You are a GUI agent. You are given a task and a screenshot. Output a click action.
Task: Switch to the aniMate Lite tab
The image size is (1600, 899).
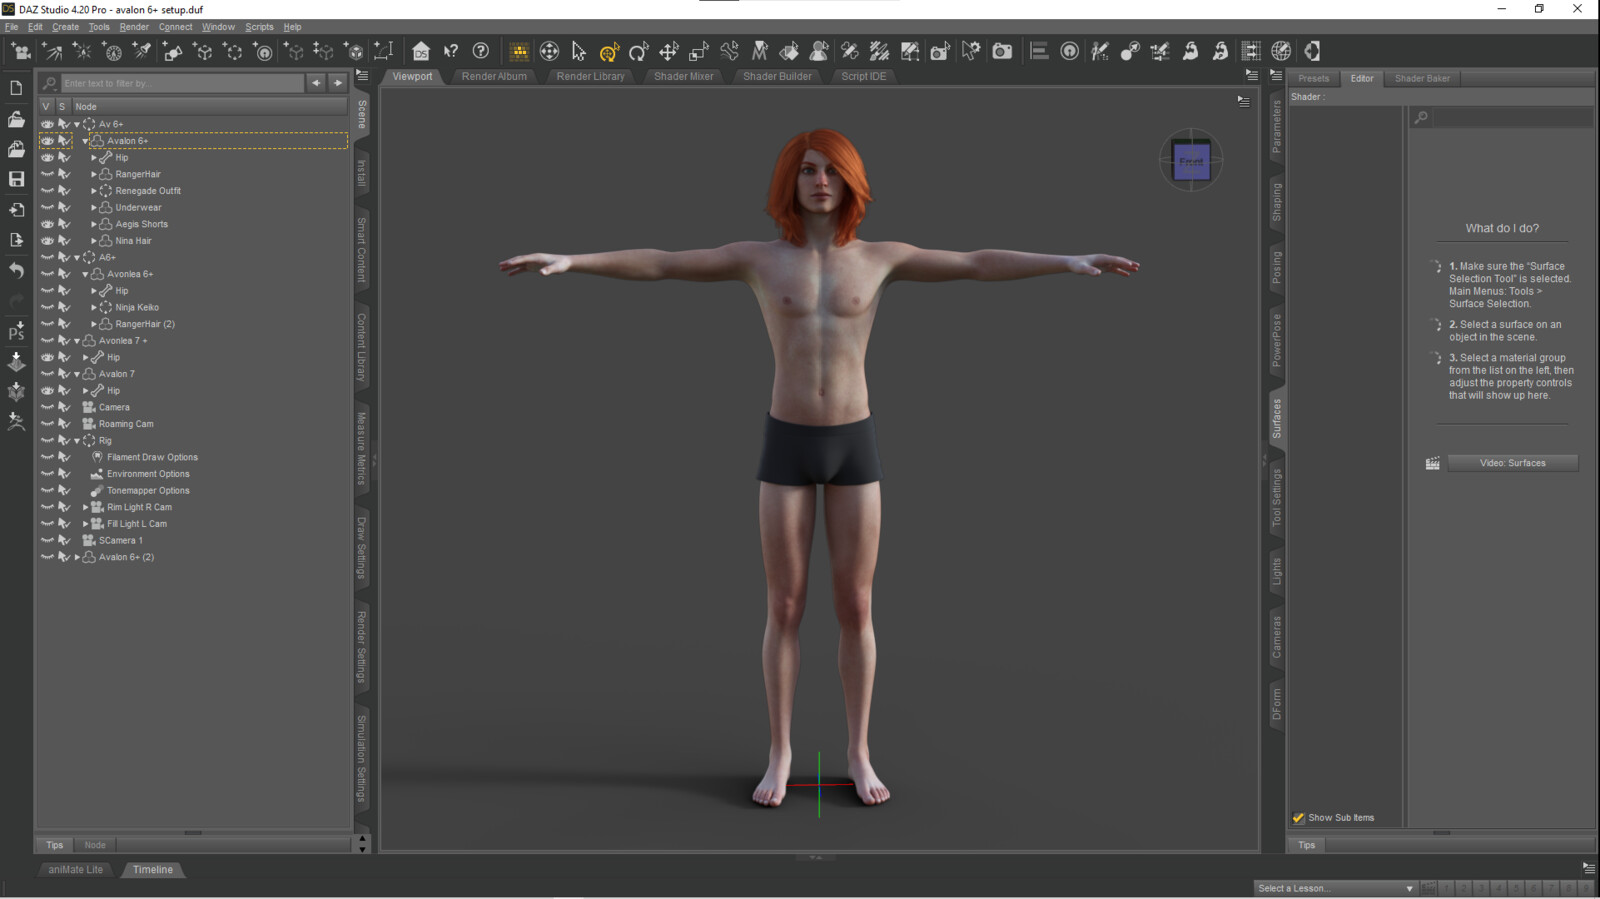(76, 870)
